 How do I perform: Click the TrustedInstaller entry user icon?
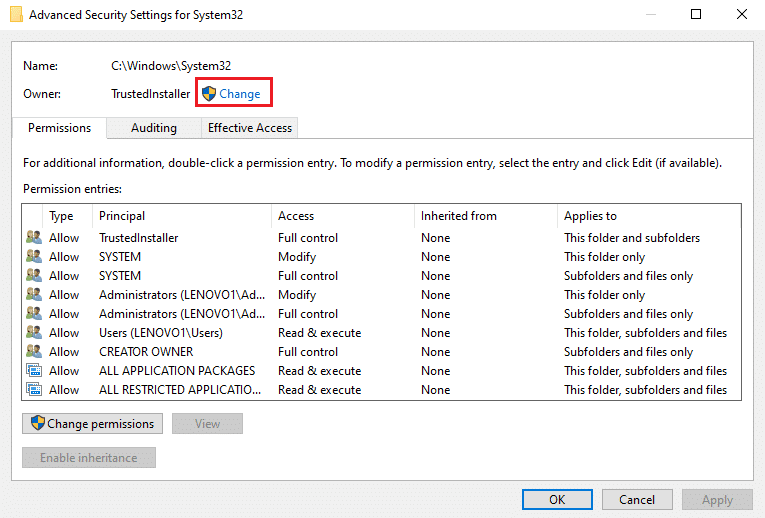coord(34,238)
